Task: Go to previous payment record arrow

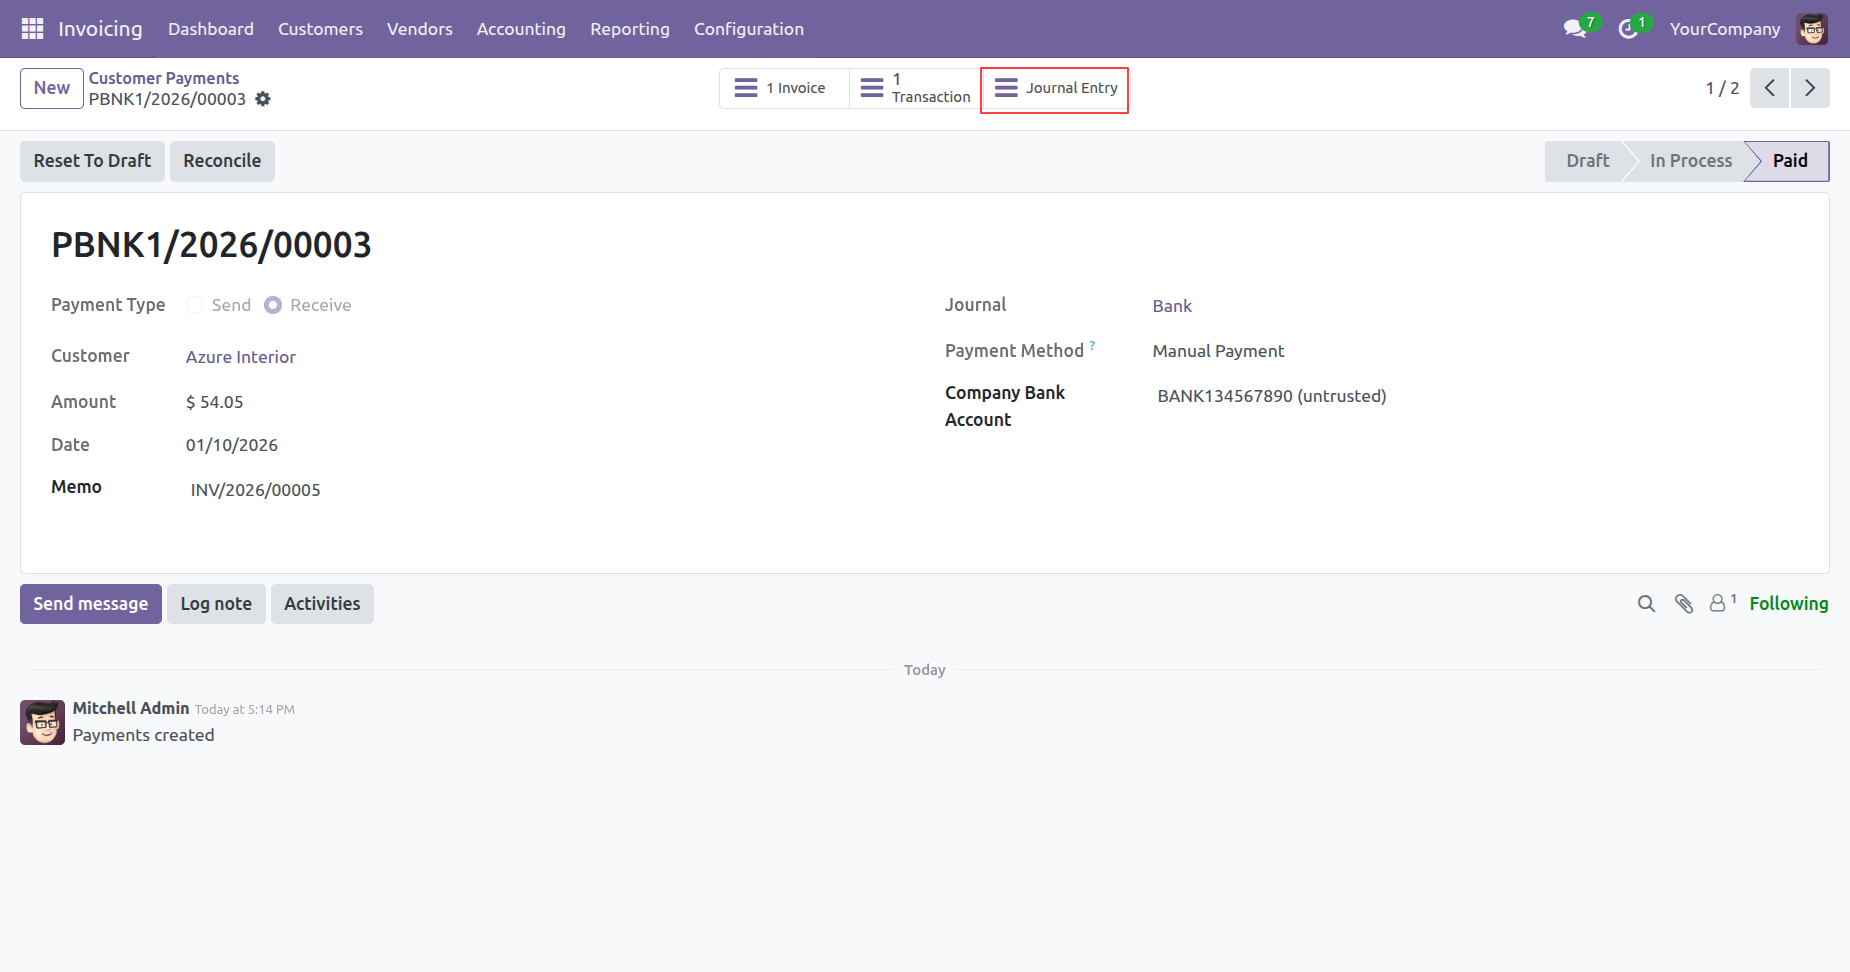Action: [1769, 88]
